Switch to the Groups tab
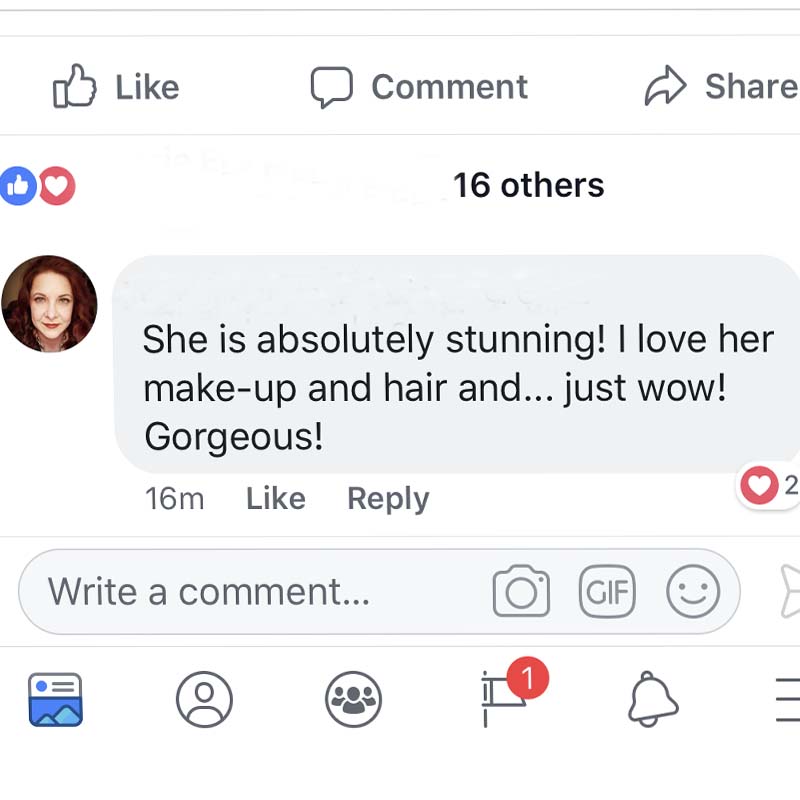Viewport: 800px width, 800px height. tap(354, 699)
